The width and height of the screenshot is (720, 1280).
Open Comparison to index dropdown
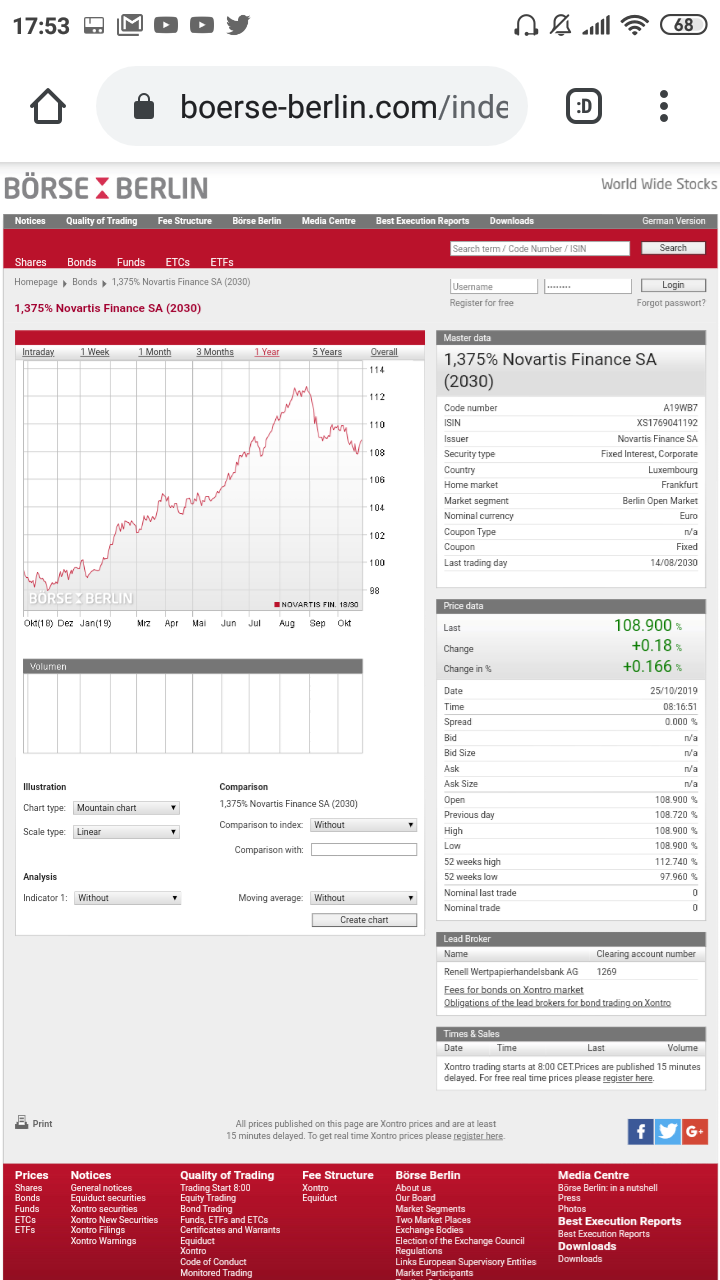363,825
